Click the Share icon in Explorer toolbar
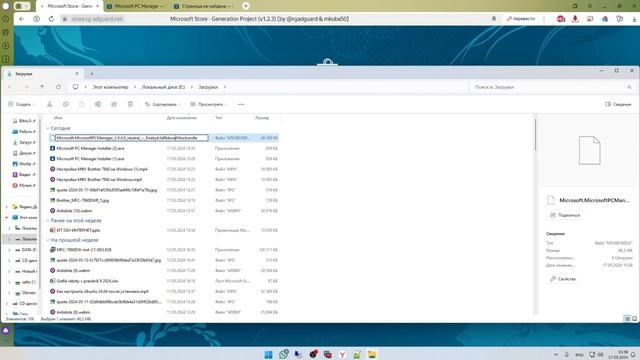This screenshot has width=640, height=360. [114, 104]
